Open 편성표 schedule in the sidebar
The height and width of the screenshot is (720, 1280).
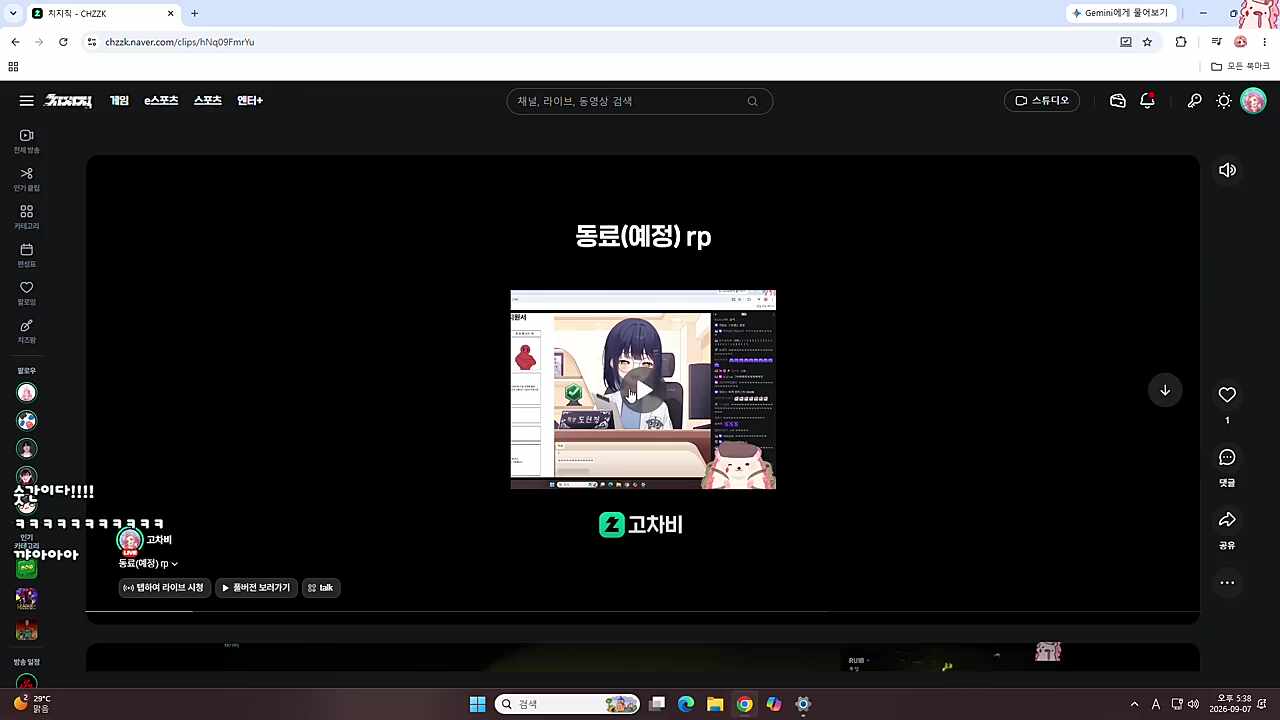click(x=27, y=255)
